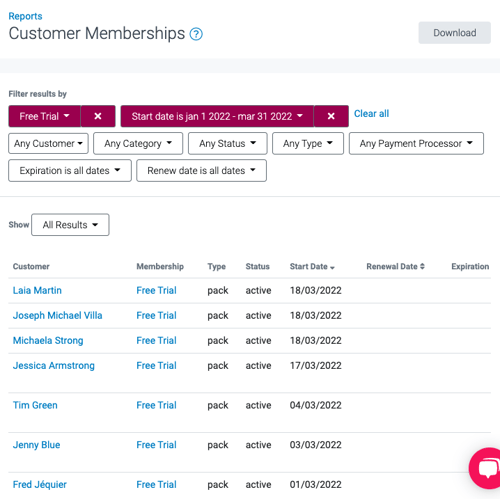Screen dimensions: 500x499
Task: Change the All Results show dropdown
Action: click(70, 225)
